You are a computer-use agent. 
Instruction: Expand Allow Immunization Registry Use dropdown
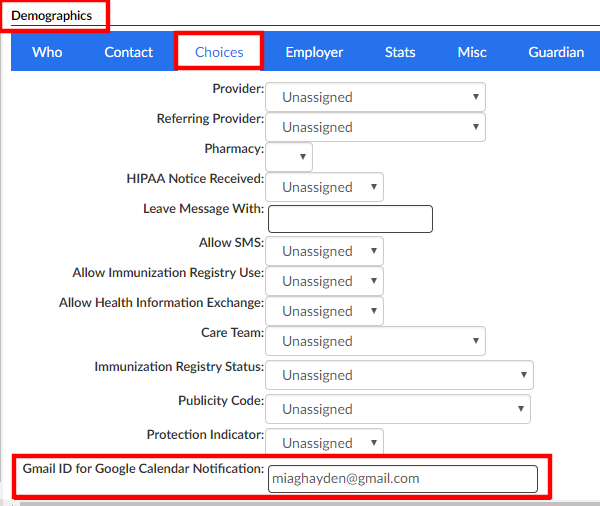coord(324,281)
